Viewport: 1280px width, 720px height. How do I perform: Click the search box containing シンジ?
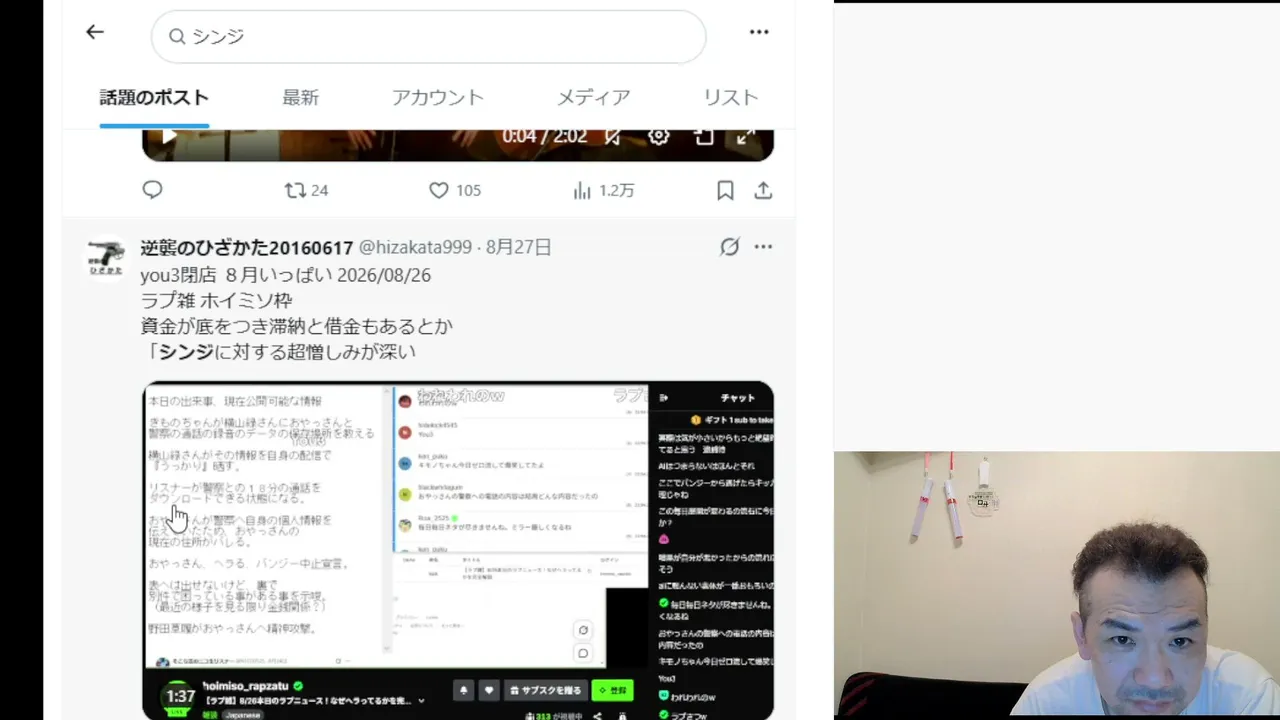(x=428, y=36)
